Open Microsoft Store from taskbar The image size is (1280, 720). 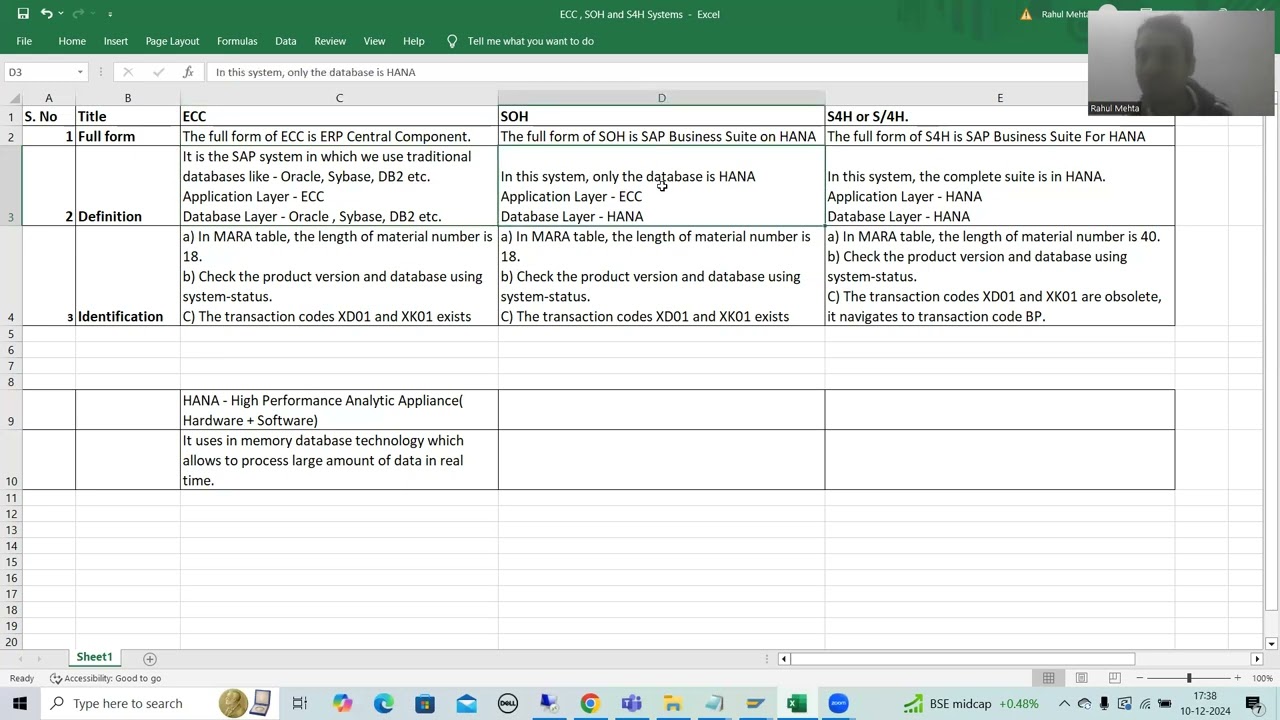click(x=425, y=703)
